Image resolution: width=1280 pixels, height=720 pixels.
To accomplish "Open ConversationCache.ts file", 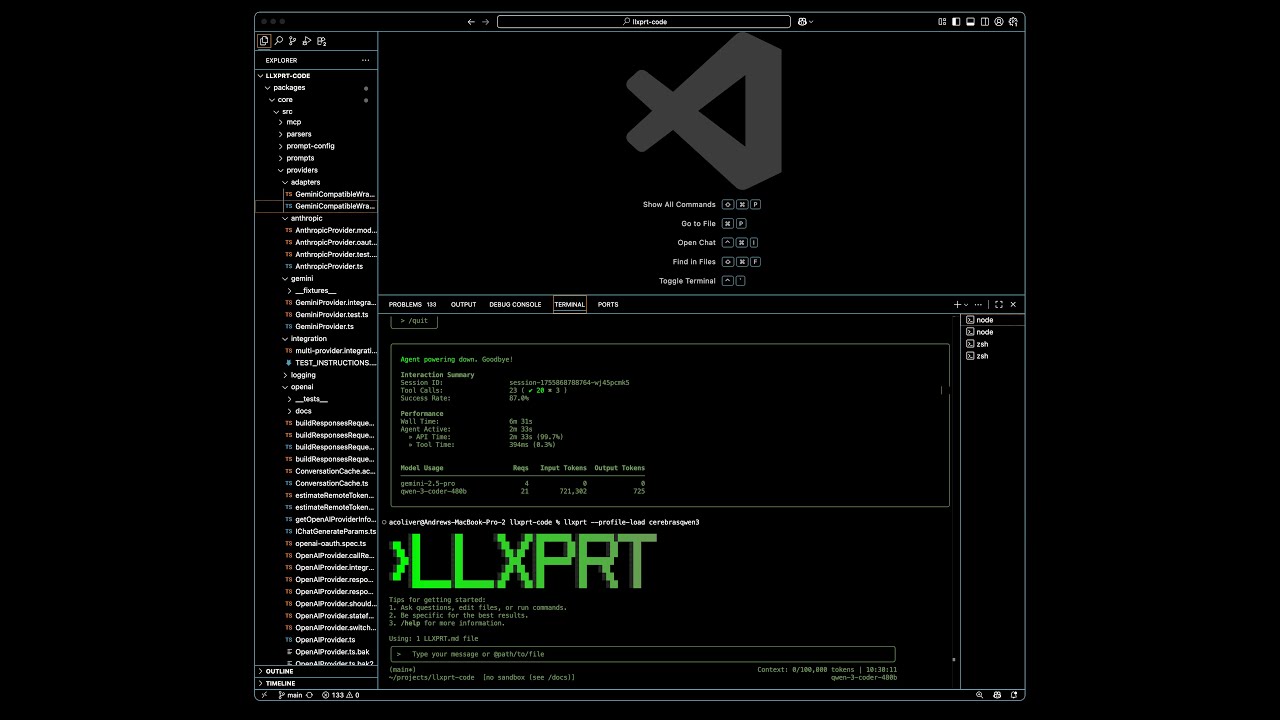I will point(316,483).
